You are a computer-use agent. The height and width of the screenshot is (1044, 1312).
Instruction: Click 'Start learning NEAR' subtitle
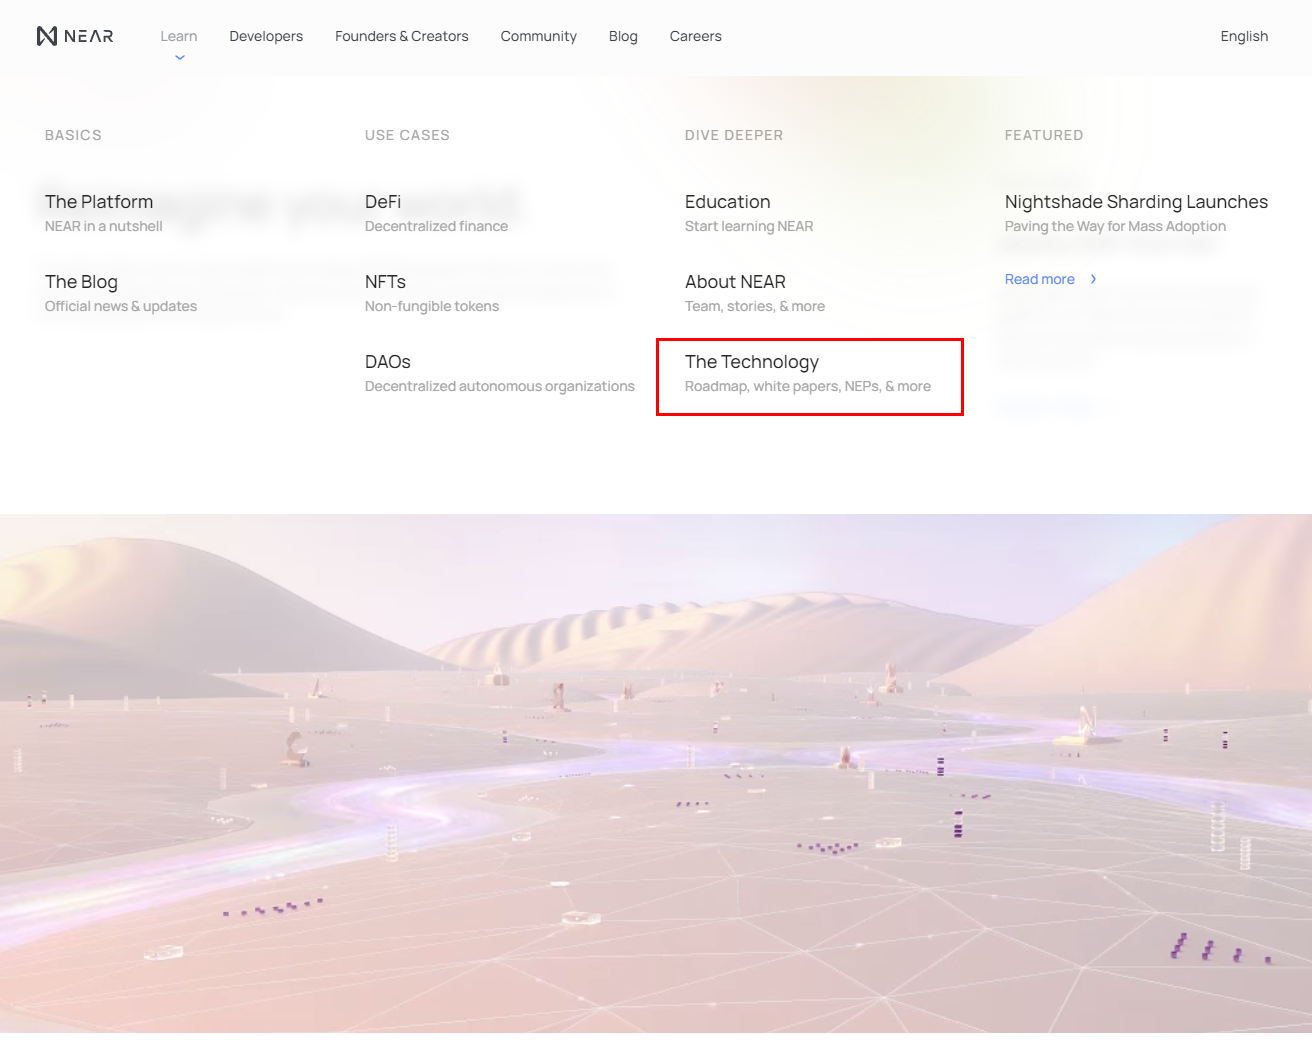(749, 226)
